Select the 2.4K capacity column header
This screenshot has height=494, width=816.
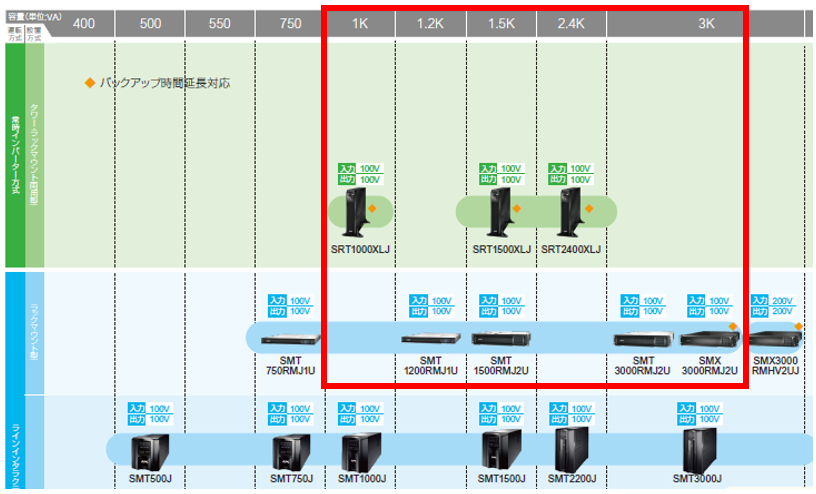pyautogui.click(x=571, y=23)
